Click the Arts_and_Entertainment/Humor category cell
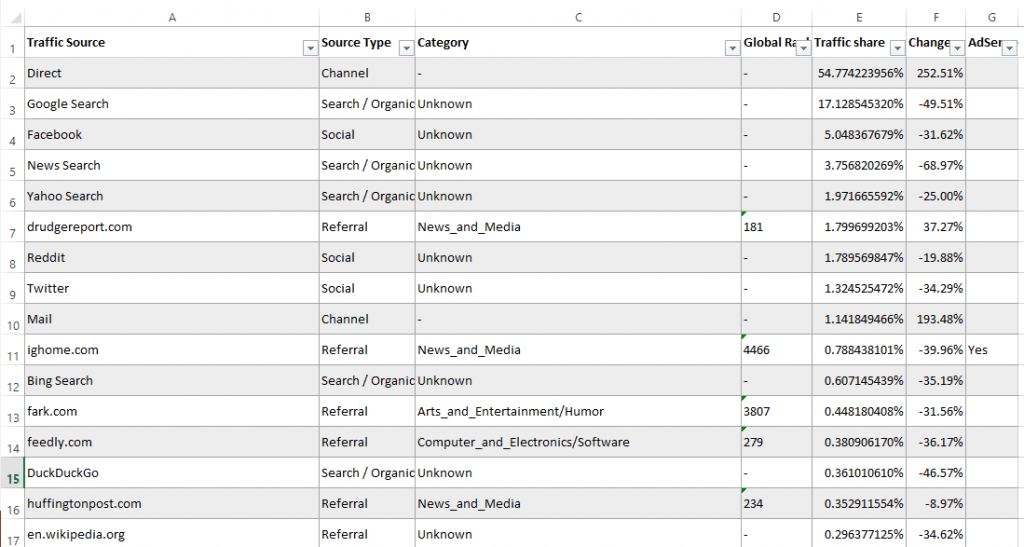The height and width of the screenshot is (547, 1024). pyautogui.click(x=578, y=411)
